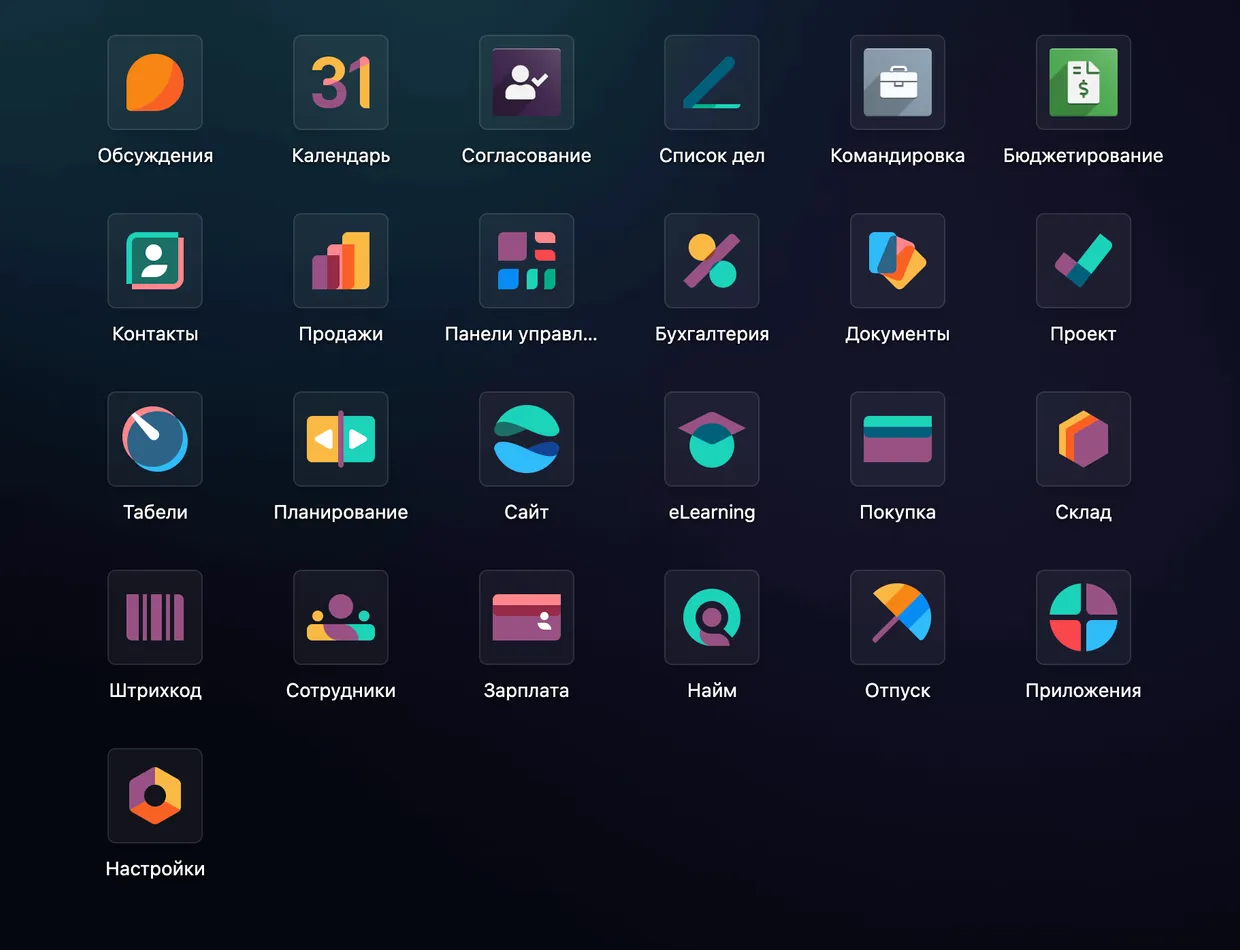Open the Штрихкод barcode icon
The width and height of the screenshot is (1240, 950).
click(x=155, y=617)
